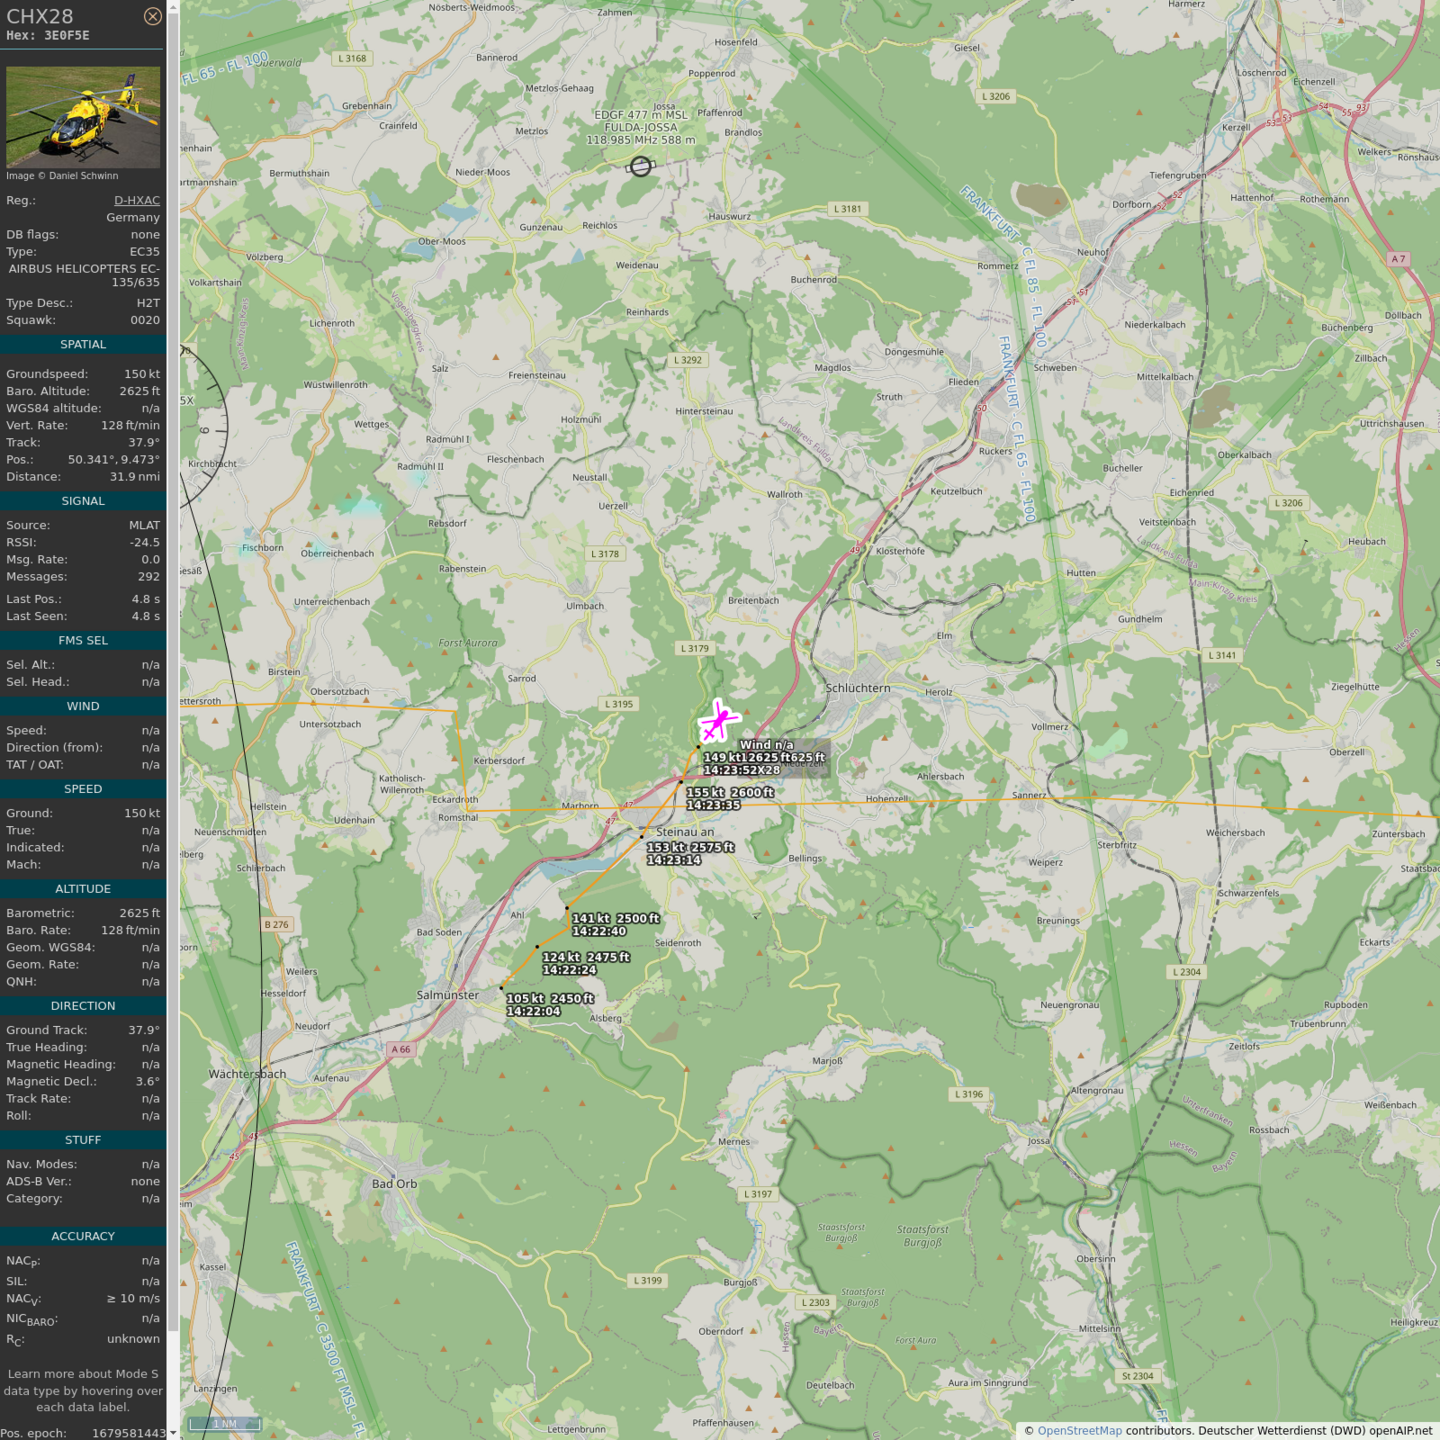Click the sidebar scroll-up arrow
The image size is (1440, 1440).
click(x=173, y=6)
